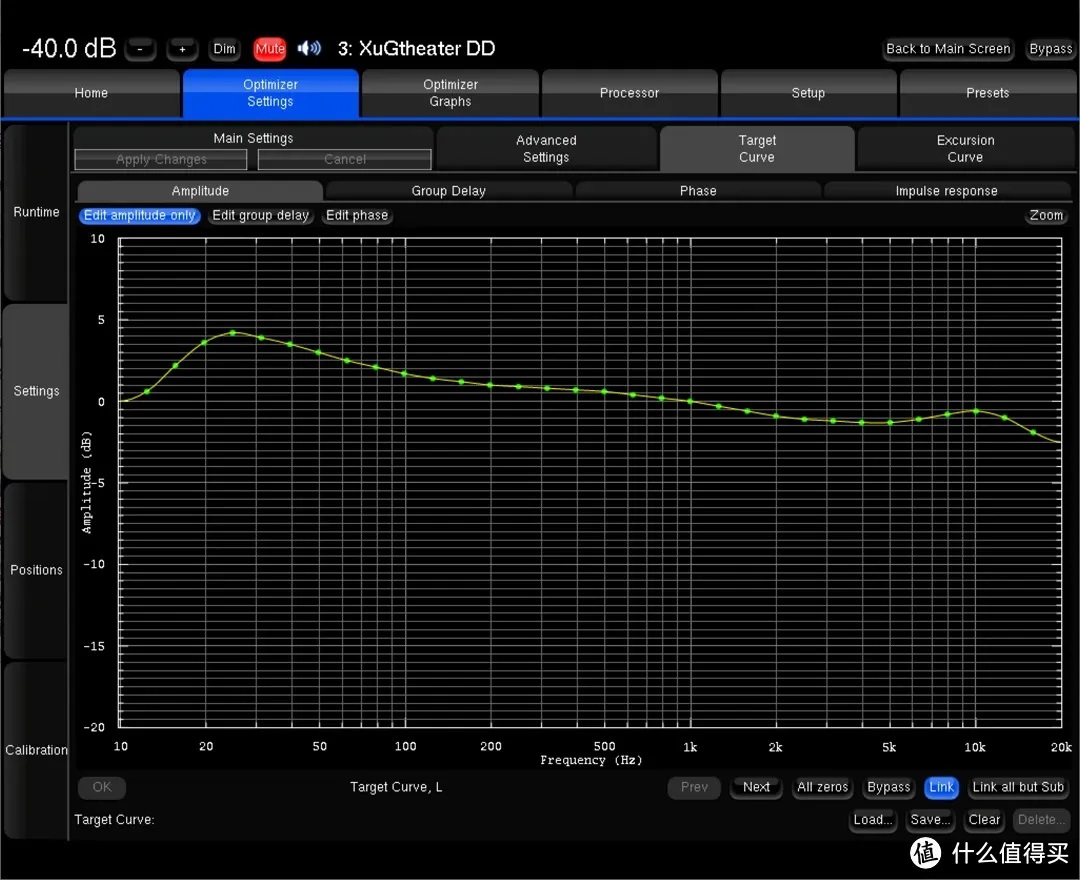Select the Target Curve sub-tab
This screenshot has height=880, width=1080.
[757, 149]
